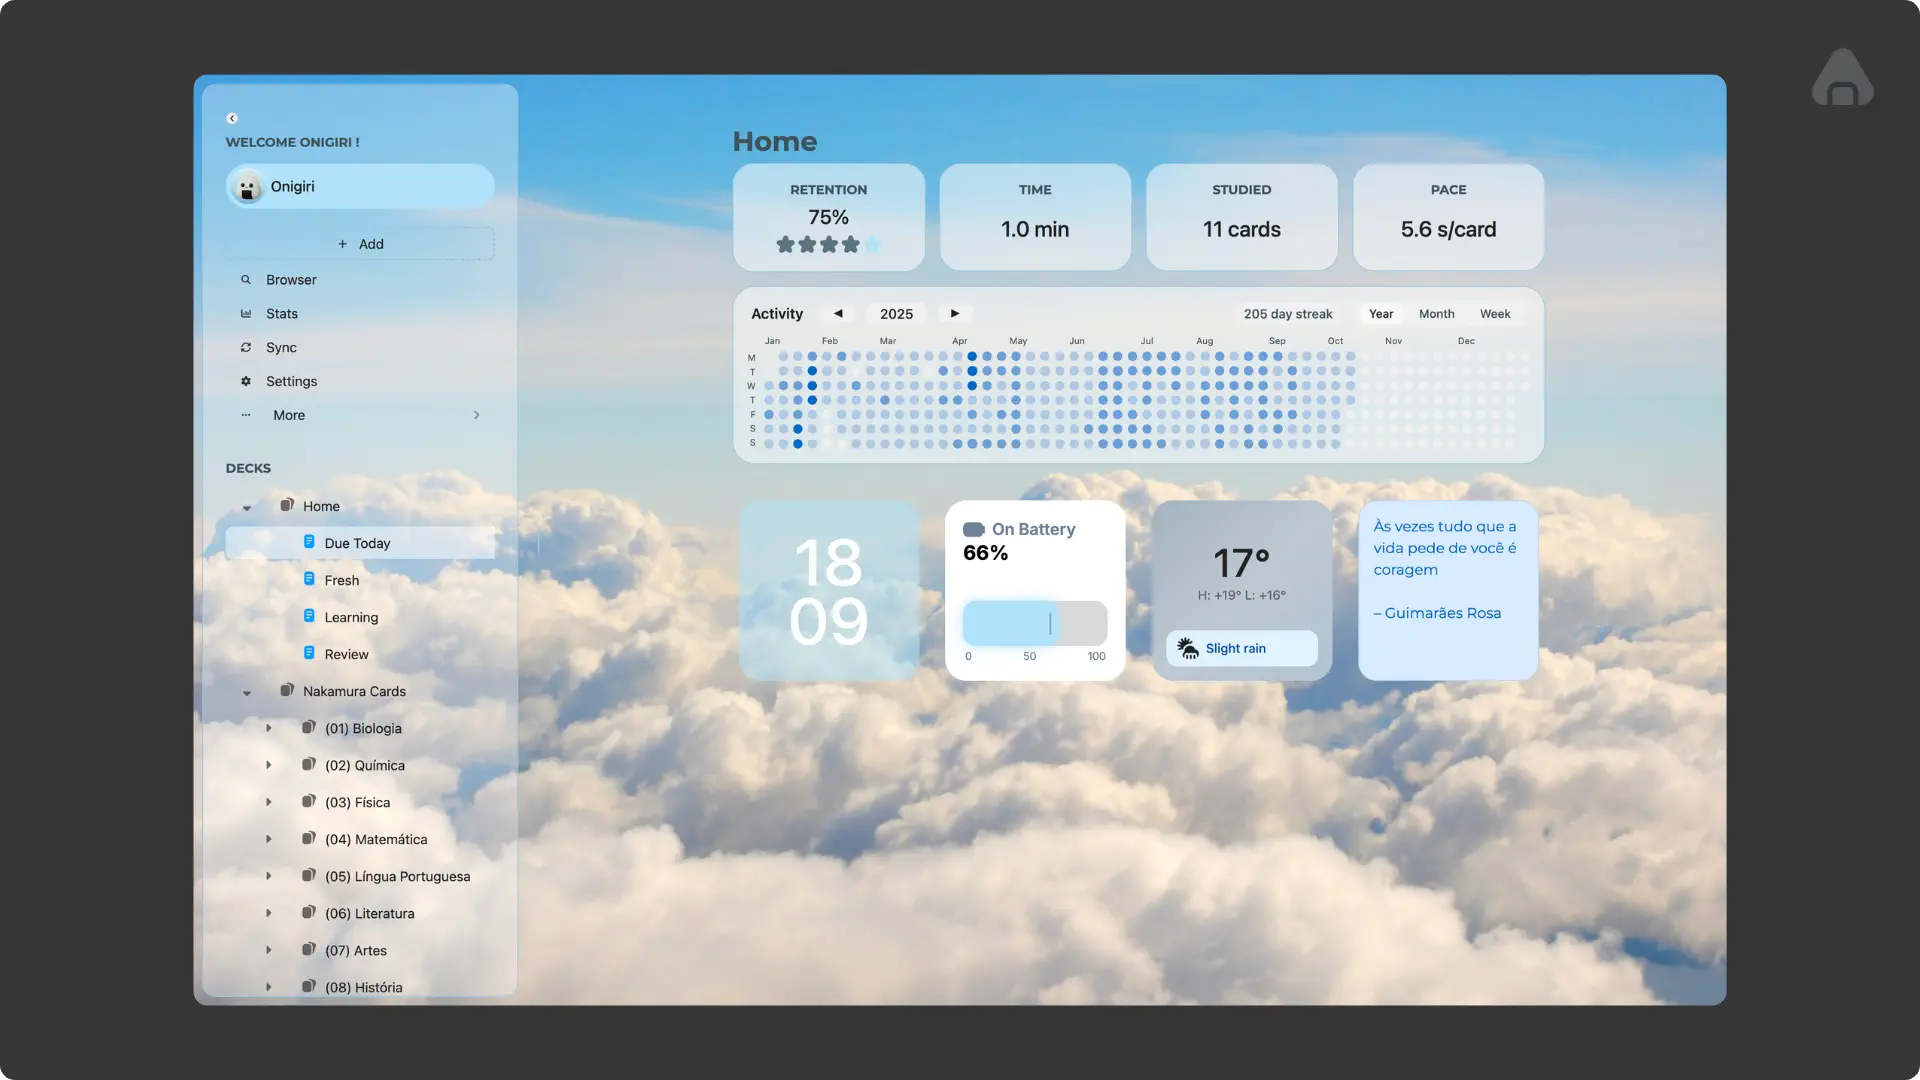Click the Retention 75% stat card
Screen dimensions: 1920x1080
tap(828, 217)
